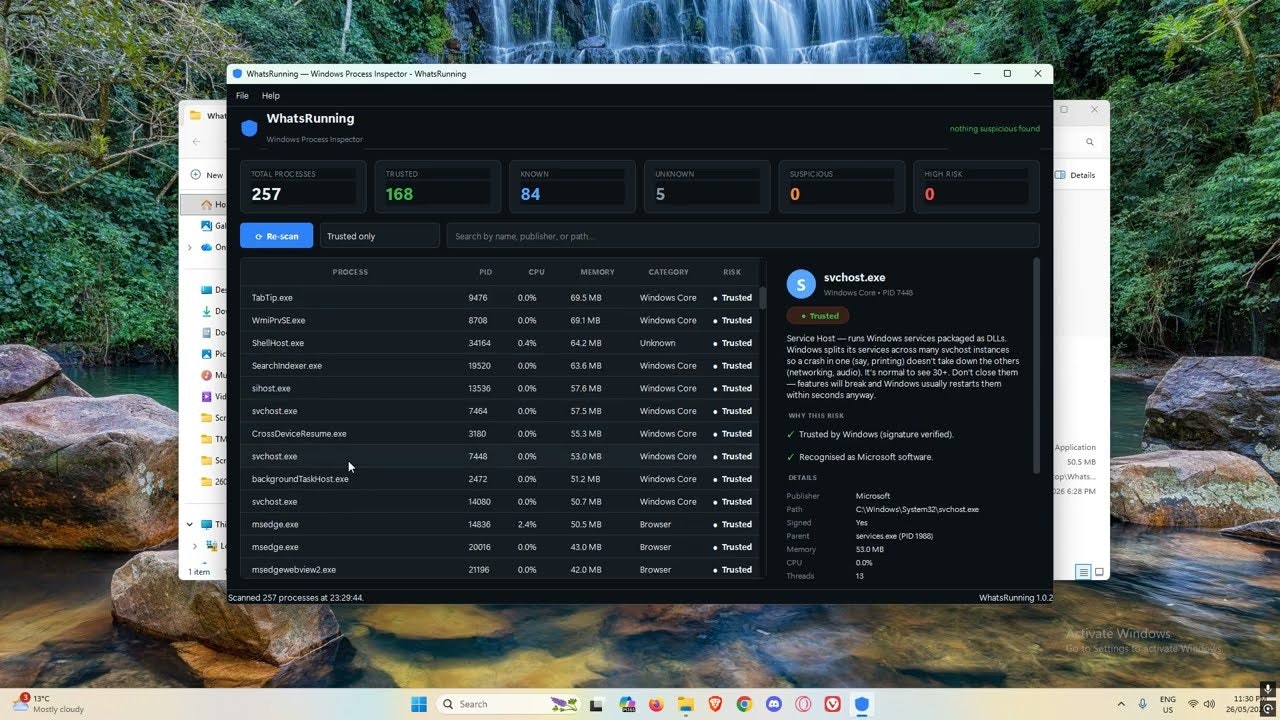Image resolution: width=1280 pixels, height=720 pixels.
Task: Click the details panel vertical scrollbar
Action: tap(1036, 365)
